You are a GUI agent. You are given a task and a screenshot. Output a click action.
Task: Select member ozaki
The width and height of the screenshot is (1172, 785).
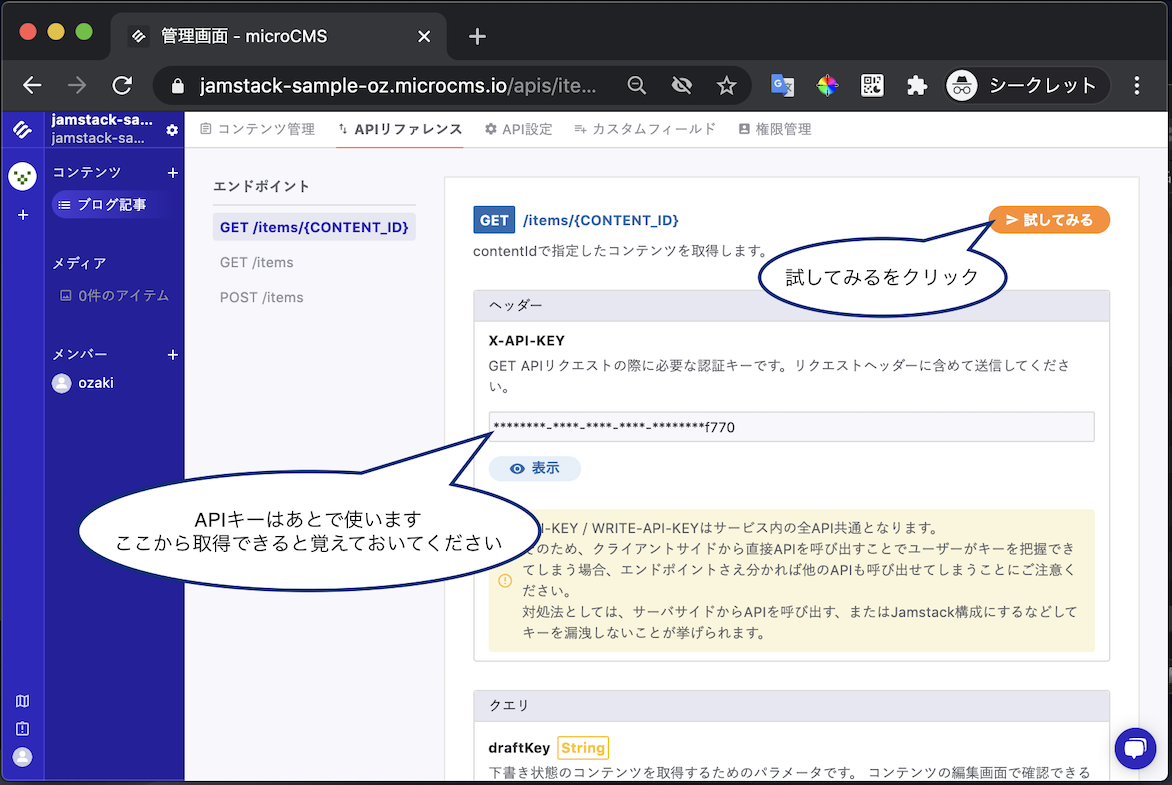[83, 383]
